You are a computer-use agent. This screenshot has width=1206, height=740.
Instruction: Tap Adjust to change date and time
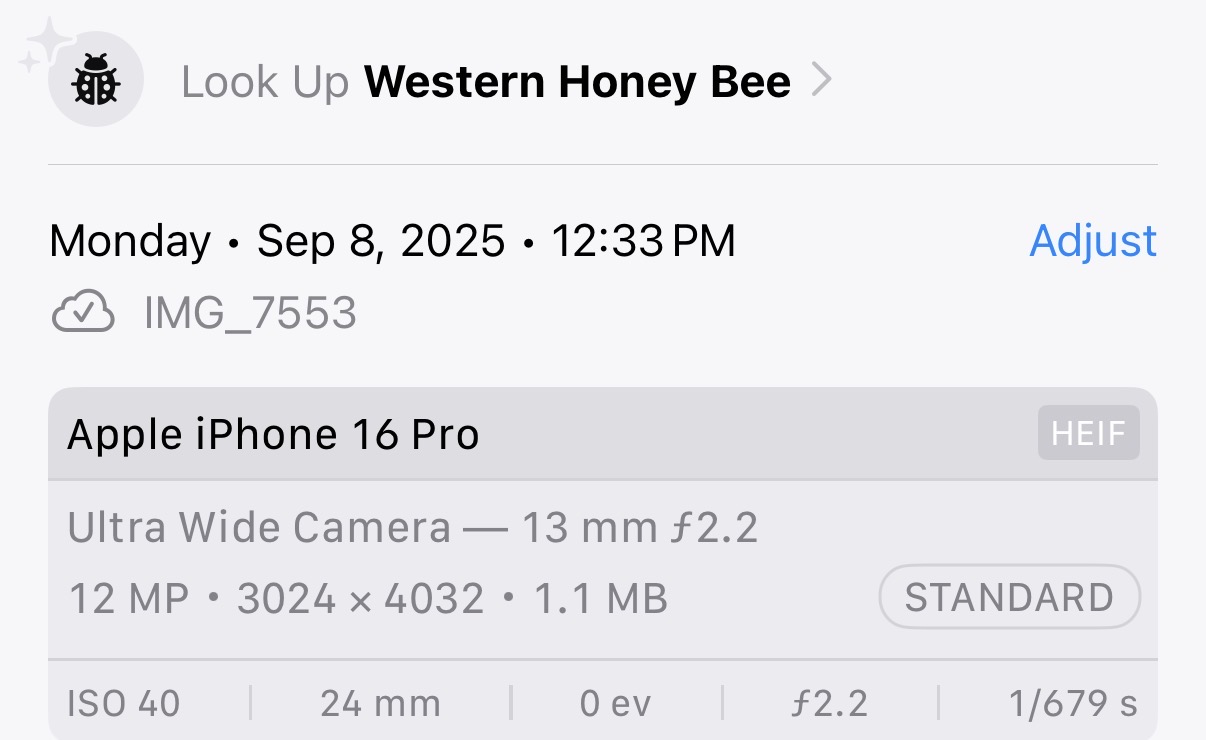pyautogui.click(x=1093, y=241)
